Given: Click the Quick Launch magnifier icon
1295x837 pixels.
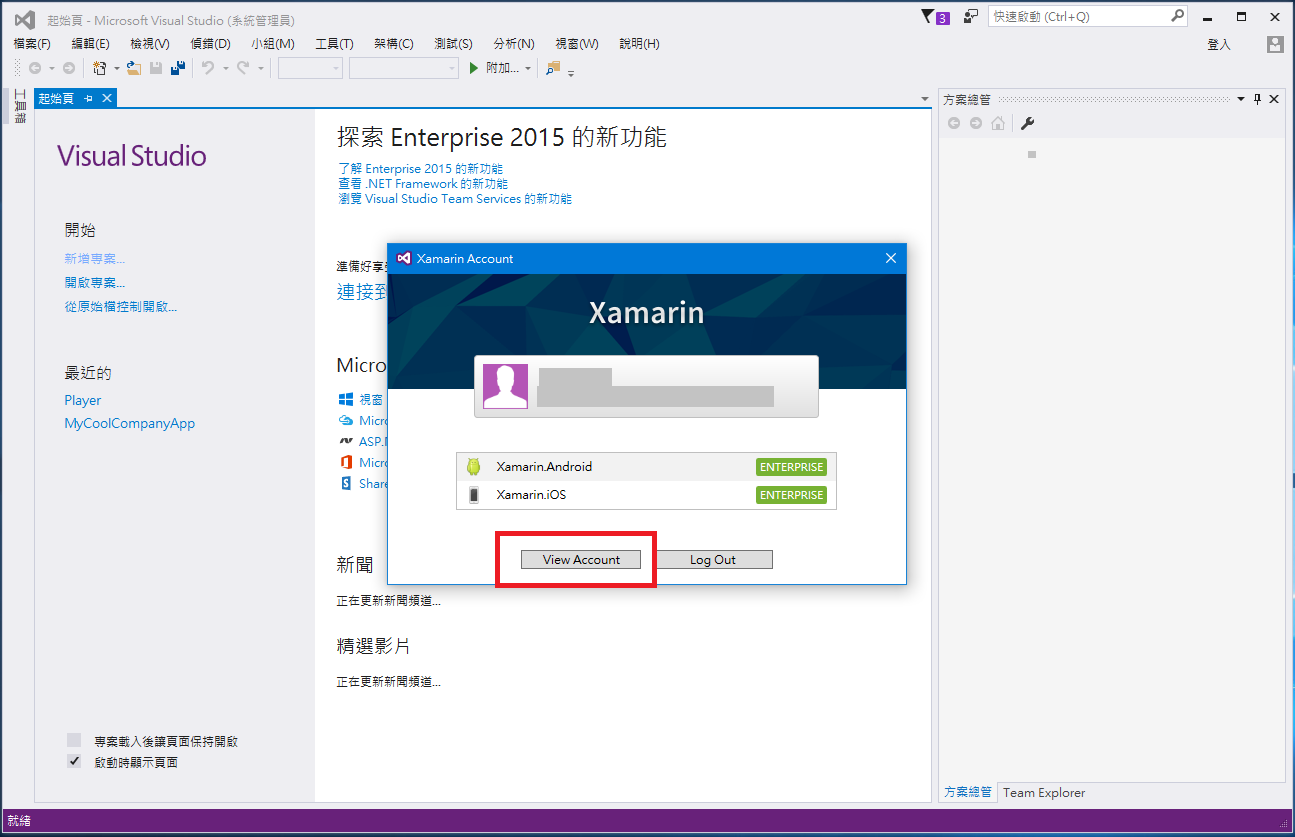Looking at the screenshot, I should [1177, 16].
